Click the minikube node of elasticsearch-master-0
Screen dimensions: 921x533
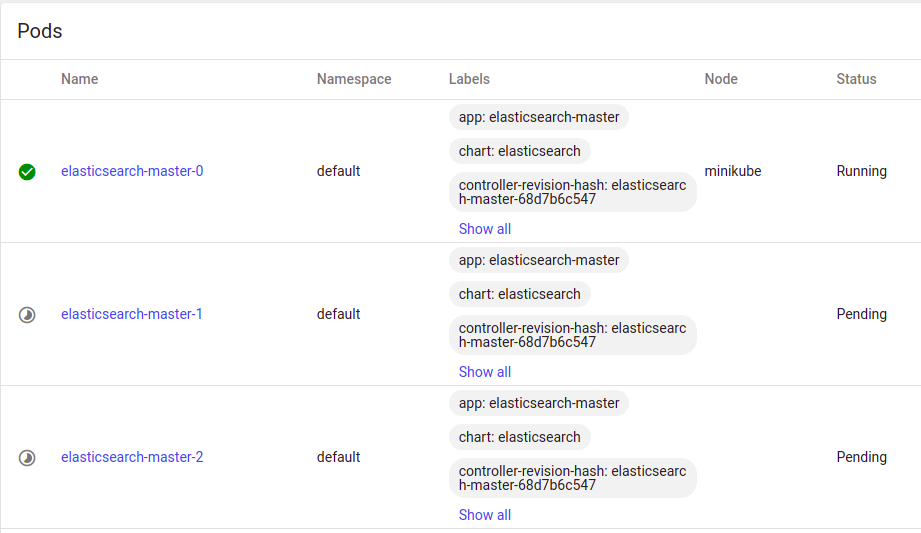732,171
